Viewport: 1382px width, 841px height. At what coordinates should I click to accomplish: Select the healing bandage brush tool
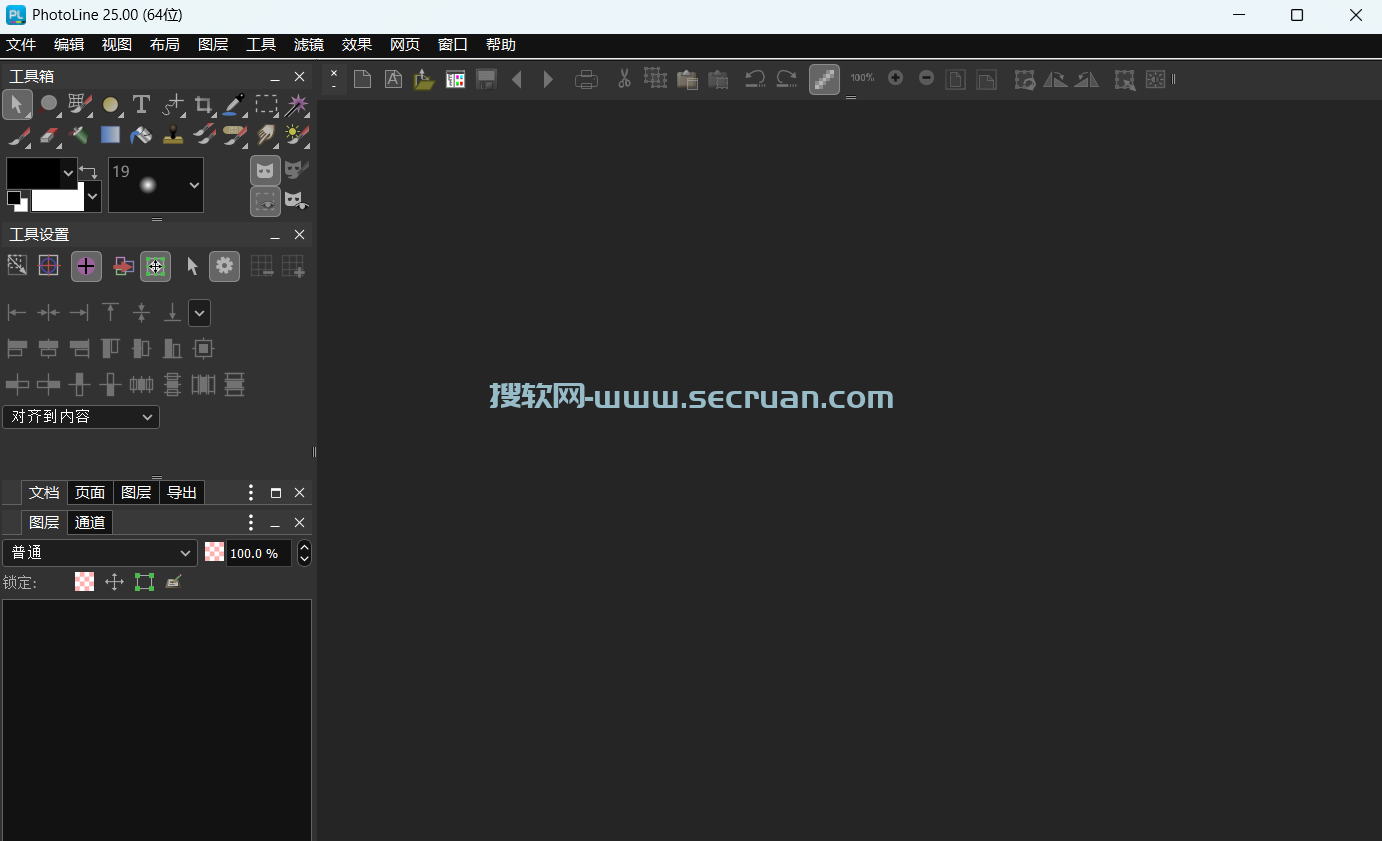pos(235,135)
